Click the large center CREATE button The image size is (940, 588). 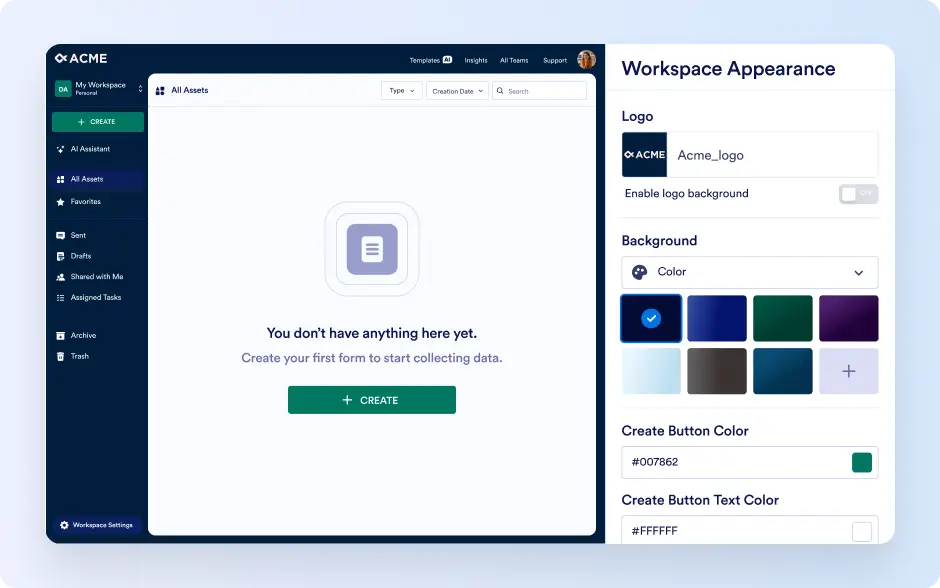[372, 400]
